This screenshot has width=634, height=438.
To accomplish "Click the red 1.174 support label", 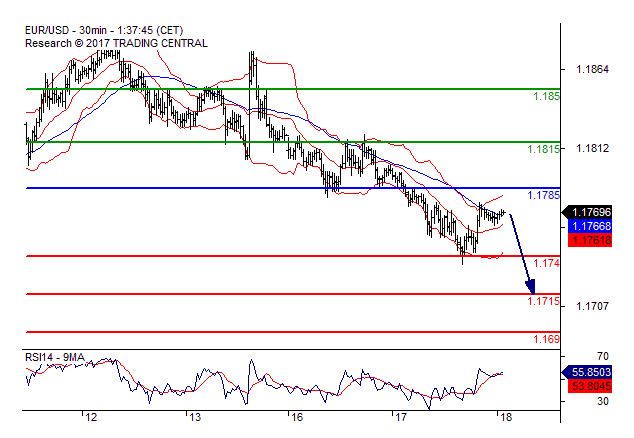I will point(547,263).
